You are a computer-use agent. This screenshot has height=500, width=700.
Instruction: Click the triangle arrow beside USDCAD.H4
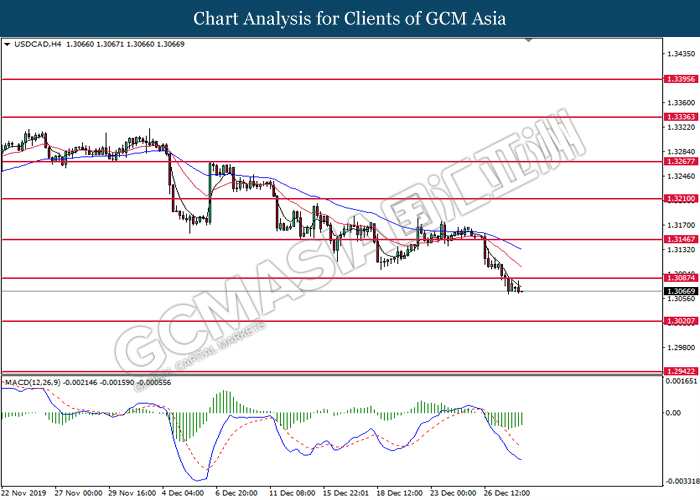click(8, 45)
